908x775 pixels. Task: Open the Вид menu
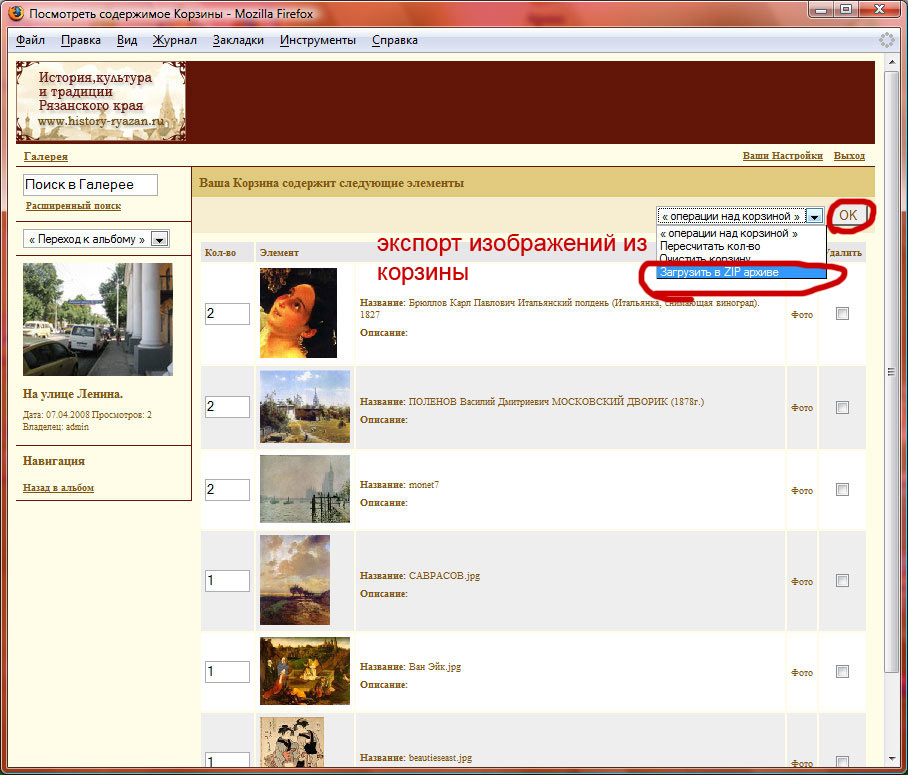pyautogui.click(x=127, y=40)
